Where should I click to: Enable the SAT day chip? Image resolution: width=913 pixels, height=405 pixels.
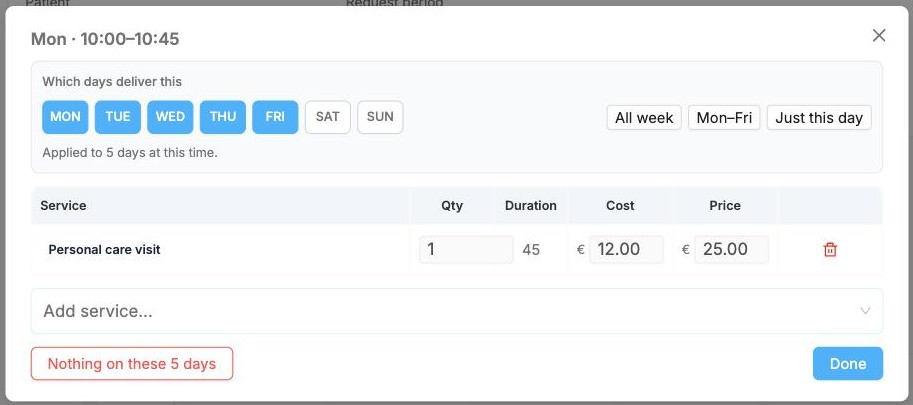(328, 117)
